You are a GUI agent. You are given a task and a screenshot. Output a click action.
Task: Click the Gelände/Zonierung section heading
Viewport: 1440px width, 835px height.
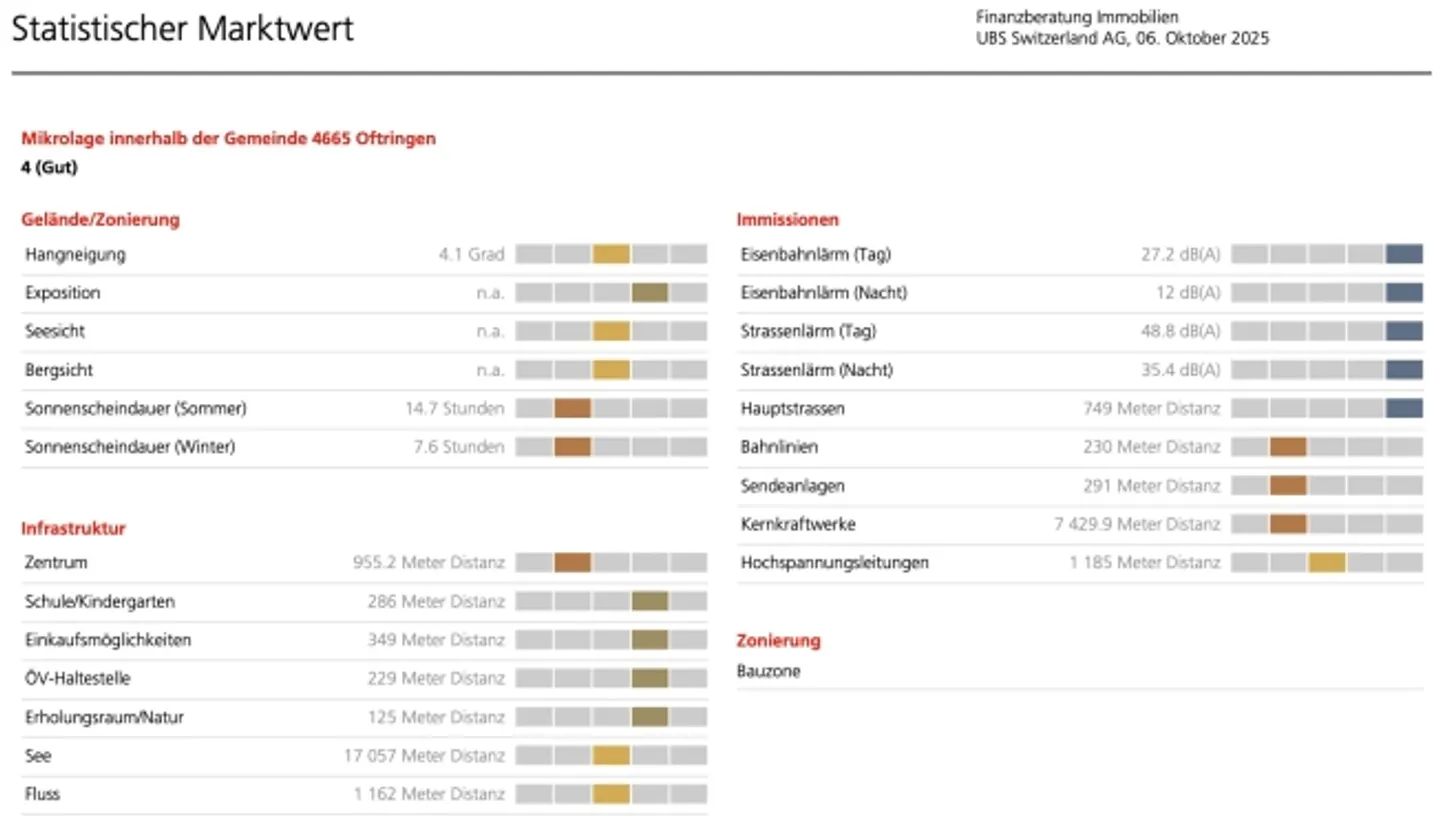click(x=100, y=220)
